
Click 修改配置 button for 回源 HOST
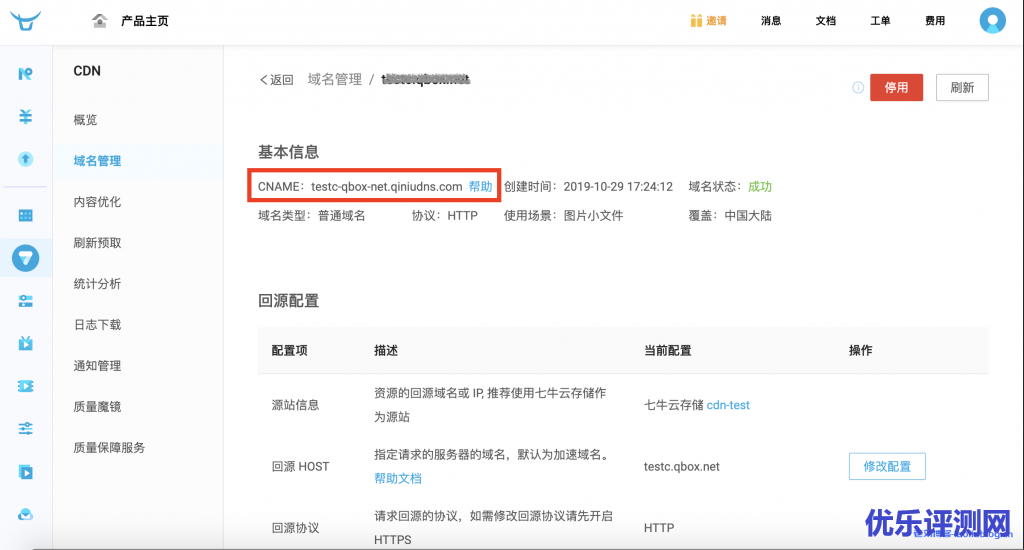pyautogui.click(x=887, y=466)
